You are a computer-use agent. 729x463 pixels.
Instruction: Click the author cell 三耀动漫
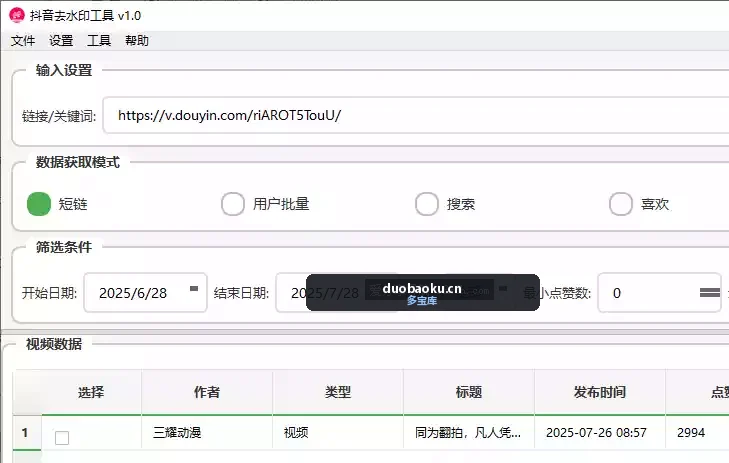[x=207, y=432]
